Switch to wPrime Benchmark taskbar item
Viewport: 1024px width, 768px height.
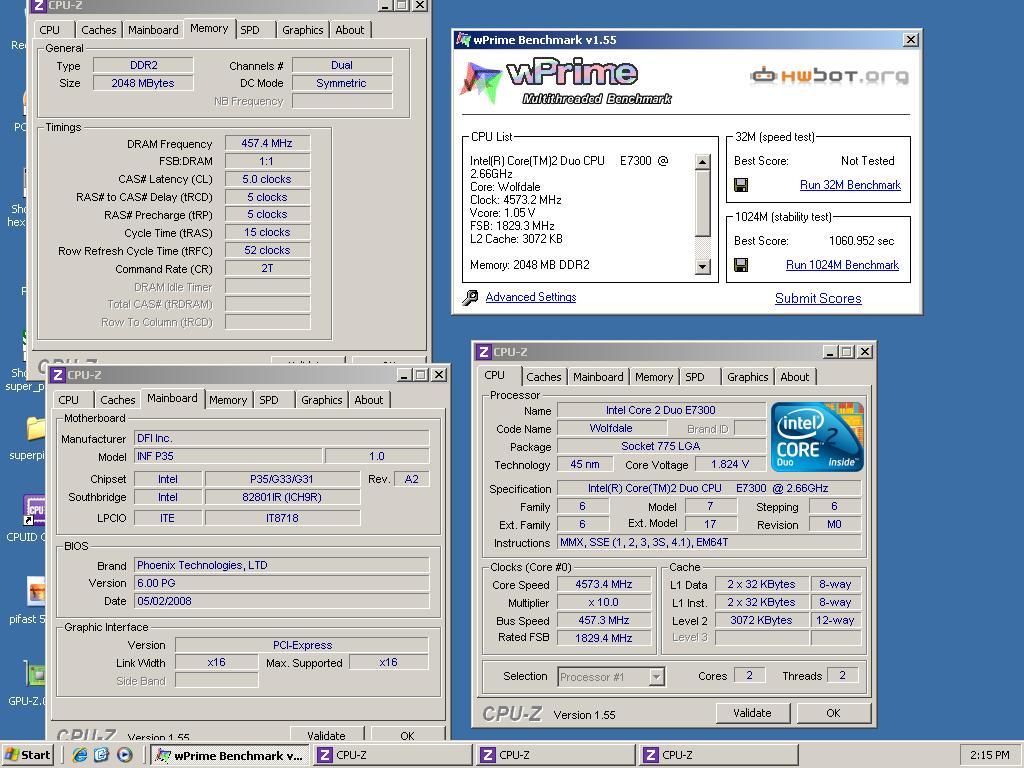pos(229,756)
